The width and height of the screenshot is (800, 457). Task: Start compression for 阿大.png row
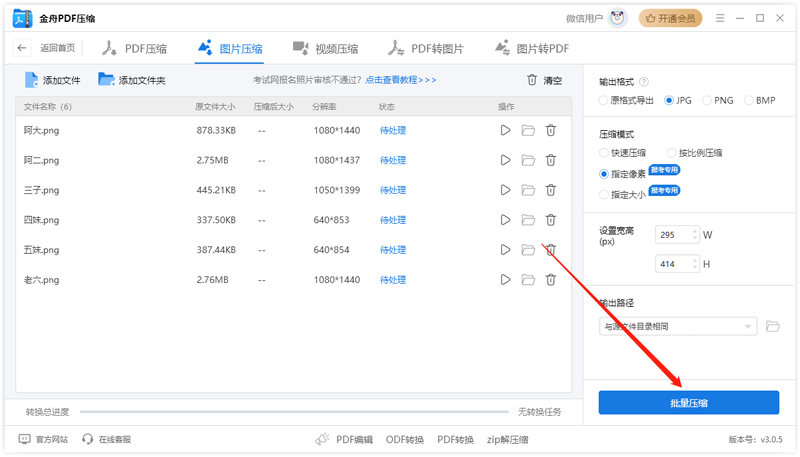pyautogui.click(x=505, y=131)
